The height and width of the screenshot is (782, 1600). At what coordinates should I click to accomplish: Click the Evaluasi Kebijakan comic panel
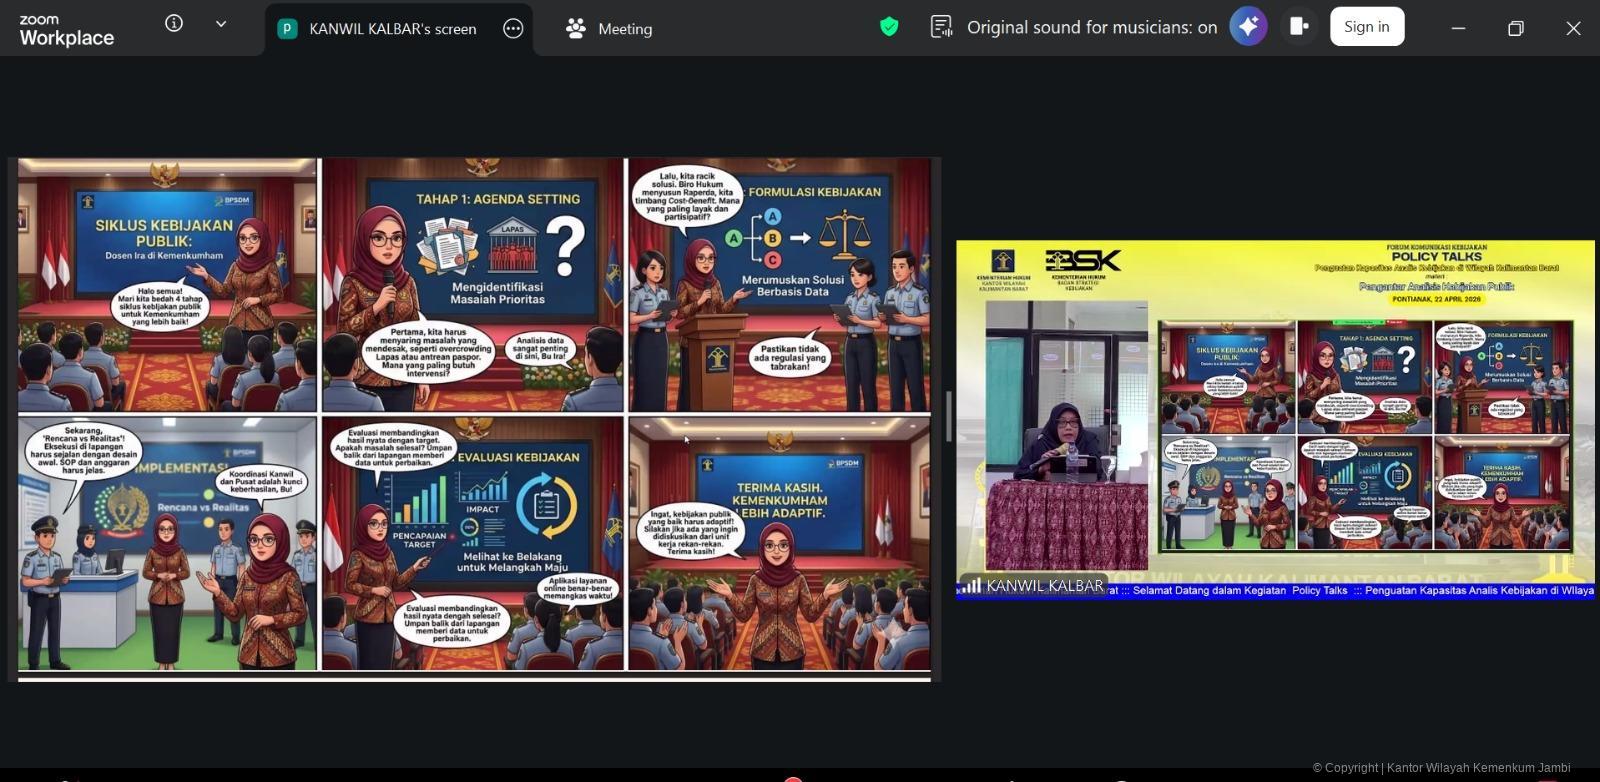[x=472, y=543]
